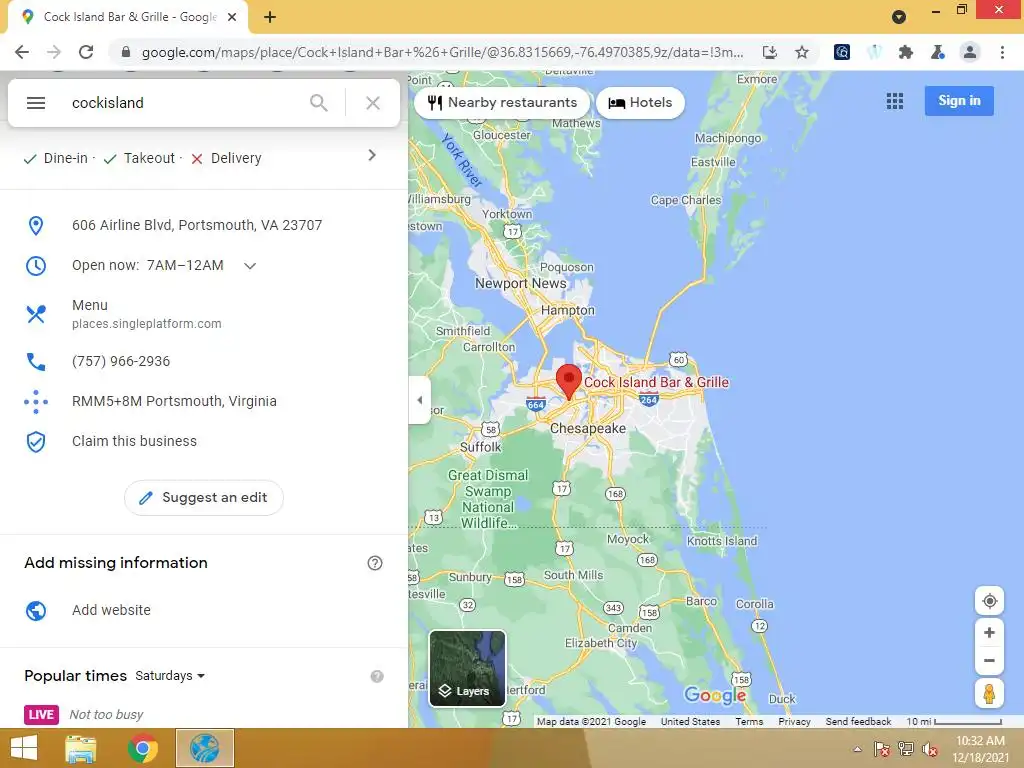Bookmark this page with the star

point(802,52)
